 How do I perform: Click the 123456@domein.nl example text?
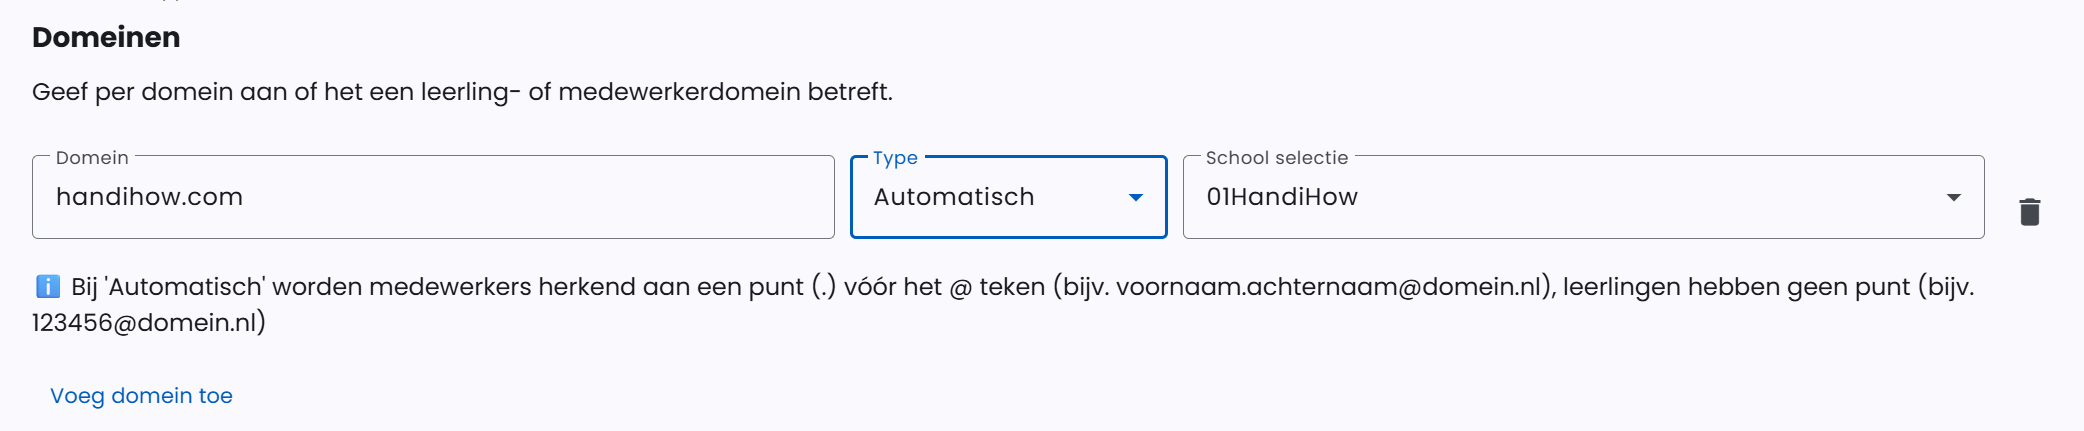(146, 323)
